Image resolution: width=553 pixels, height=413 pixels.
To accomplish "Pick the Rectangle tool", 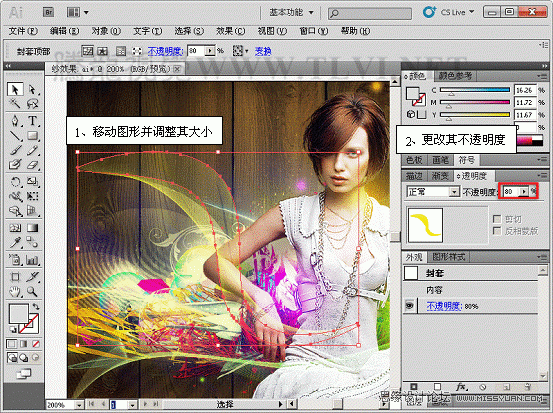I will pyautogui.click(x=32, y=135).
